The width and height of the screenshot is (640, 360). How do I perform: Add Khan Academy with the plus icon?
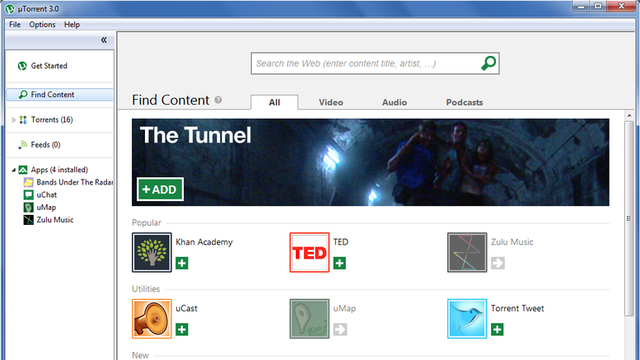pos(182,263)
